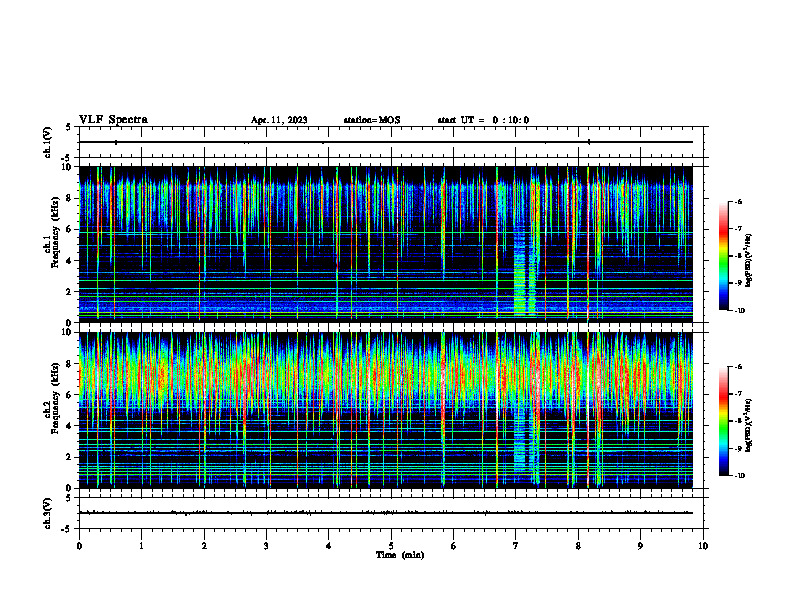Screen dimensions: 792x612
Task: Click time axis tick label "7"
Action: click(516, 546)
